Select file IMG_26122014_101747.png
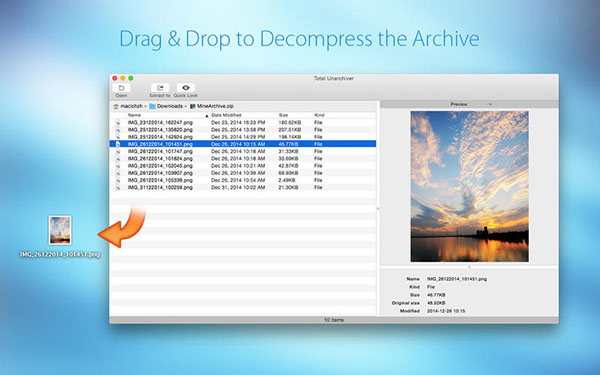 160,152
